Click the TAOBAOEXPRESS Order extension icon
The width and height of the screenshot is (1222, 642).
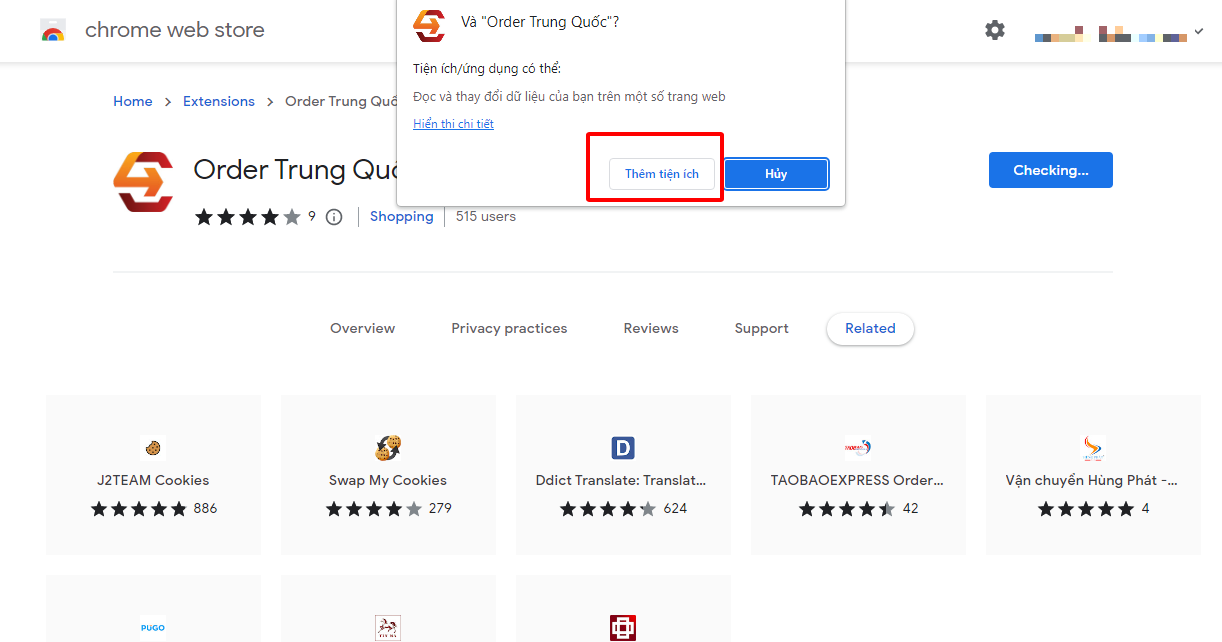coord(858,448)
